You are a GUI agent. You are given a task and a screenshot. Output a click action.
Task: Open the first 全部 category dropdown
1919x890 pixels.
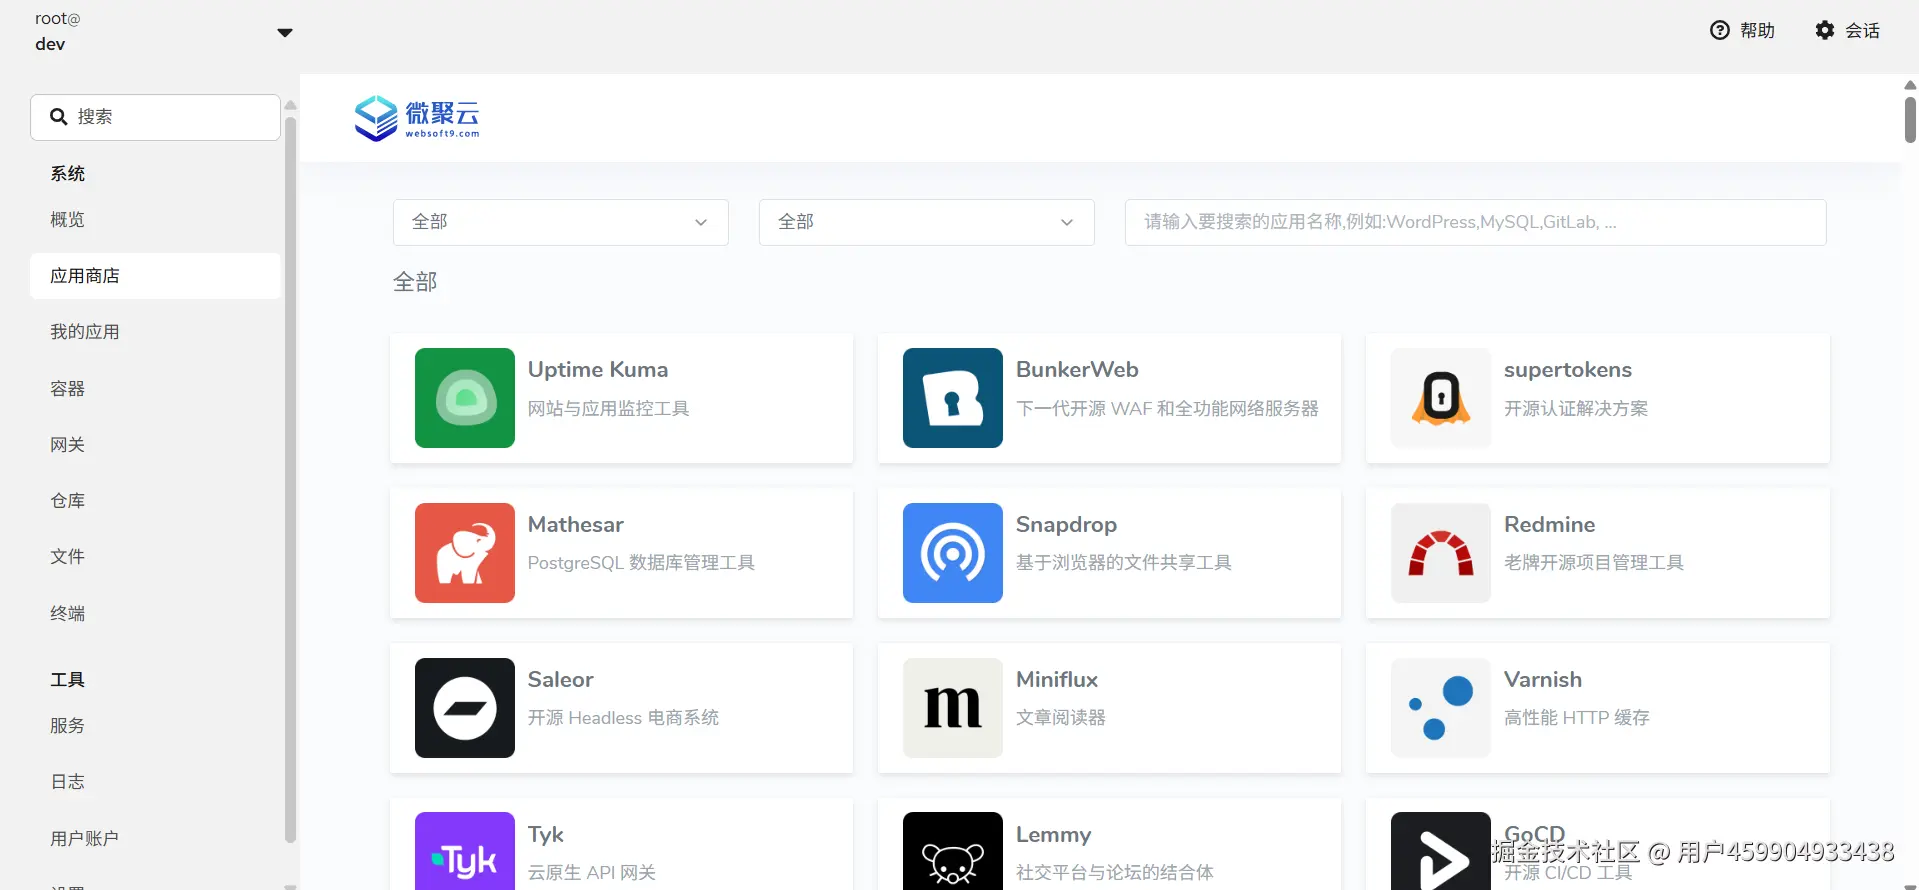[x=561, y=222]
